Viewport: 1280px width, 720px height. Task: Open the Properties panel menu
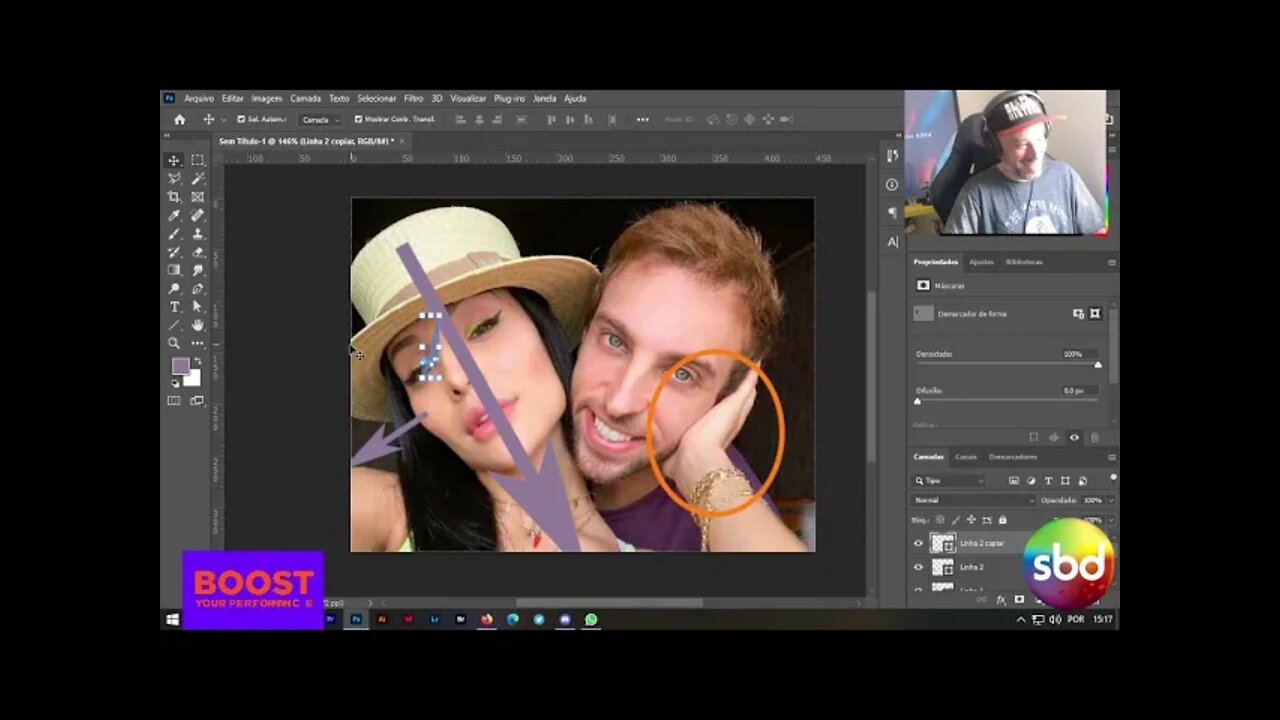pyautogui.click(x=1111, y=262)
